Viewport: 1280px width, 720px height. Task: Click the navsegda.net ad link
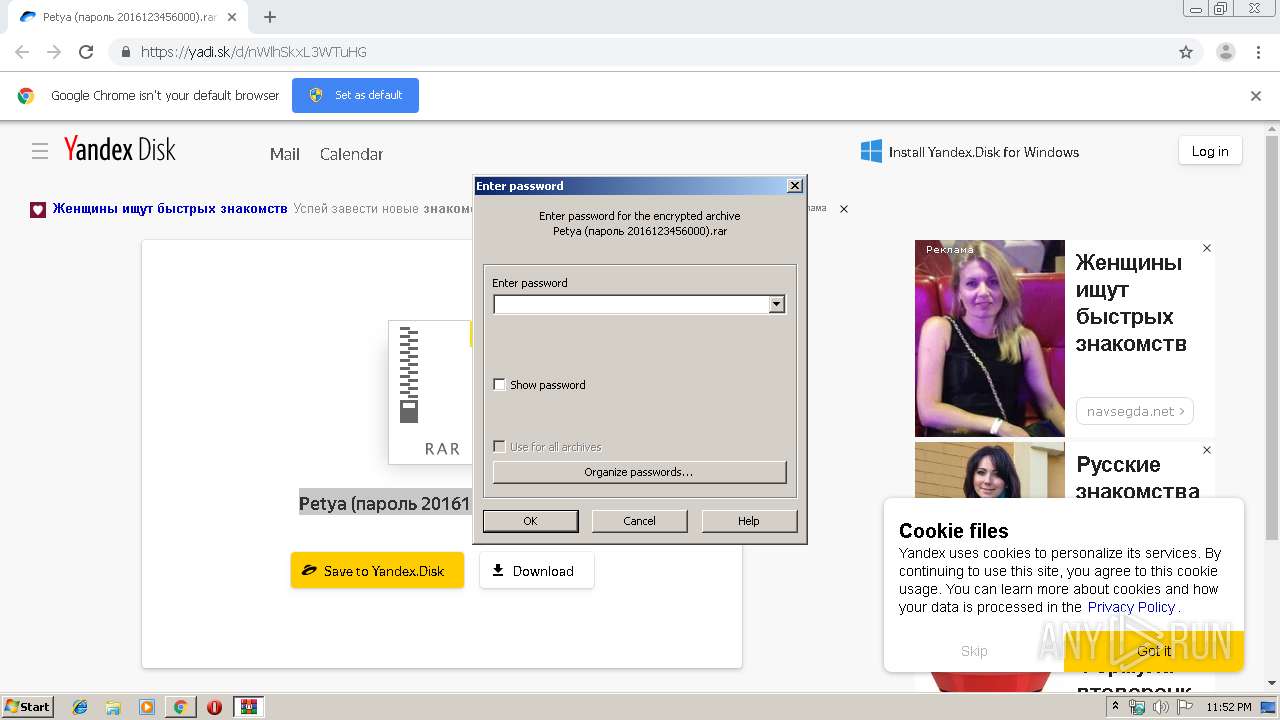(1135, 411)
